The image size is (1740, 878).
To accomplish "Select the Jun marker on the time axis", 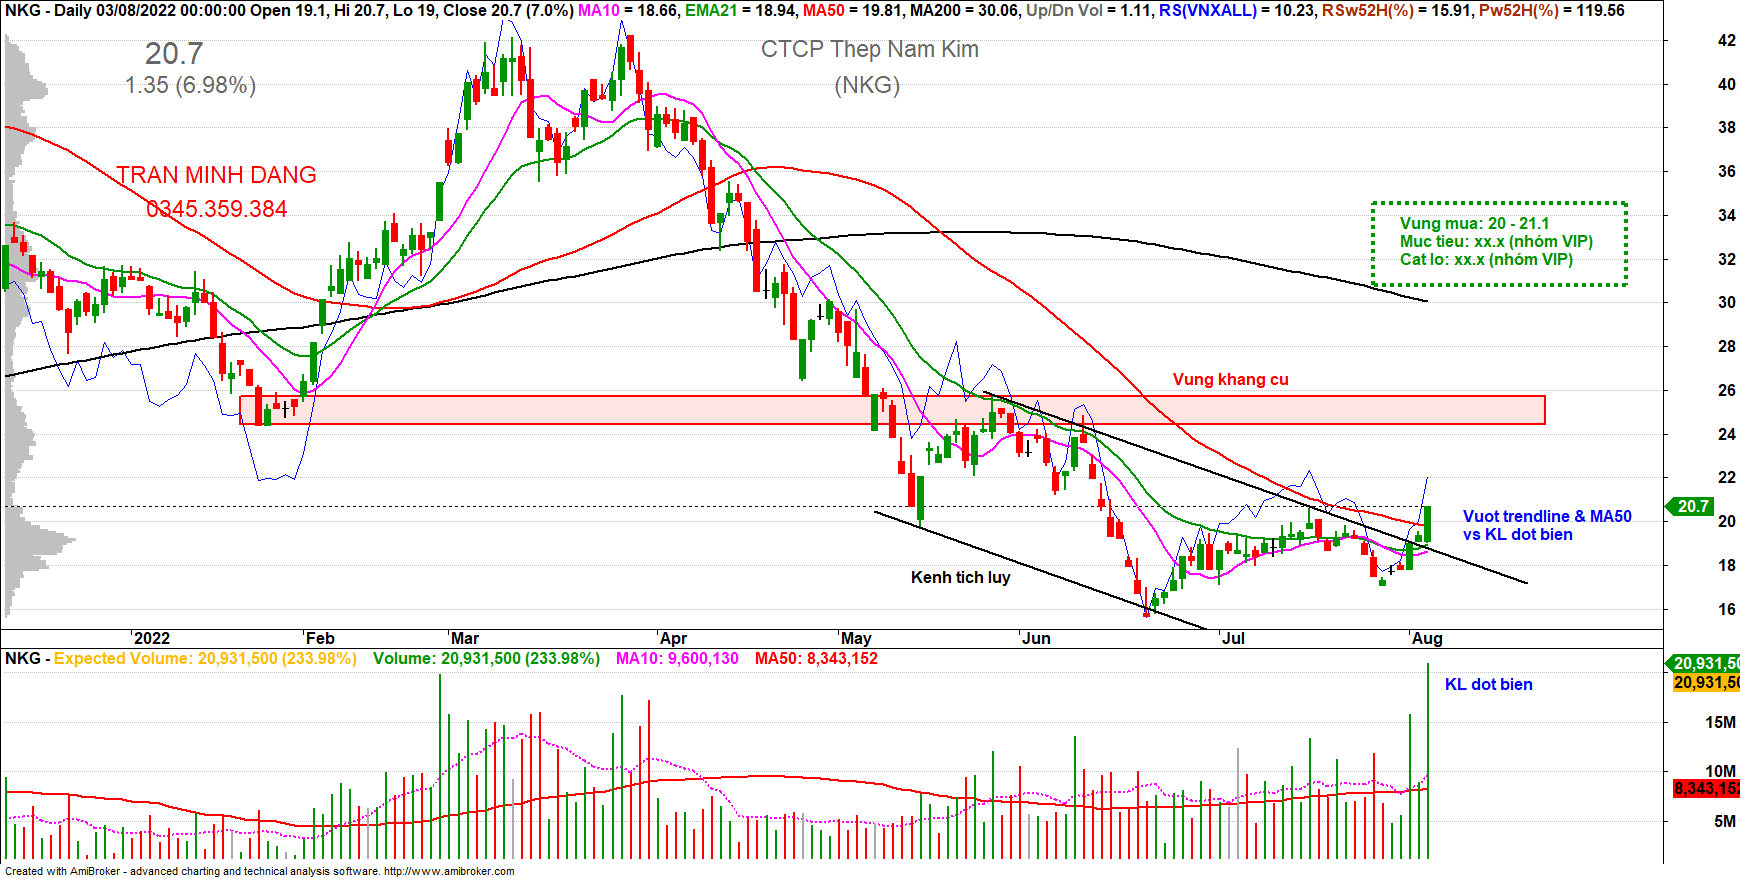I will click(1036, 638).
